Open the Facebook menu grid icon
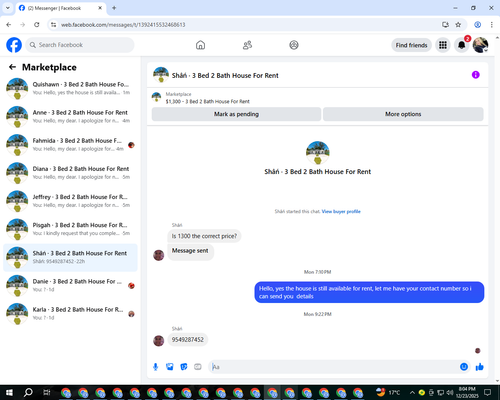The height and width of the screenshot is (400, 500). coord(443,45)
